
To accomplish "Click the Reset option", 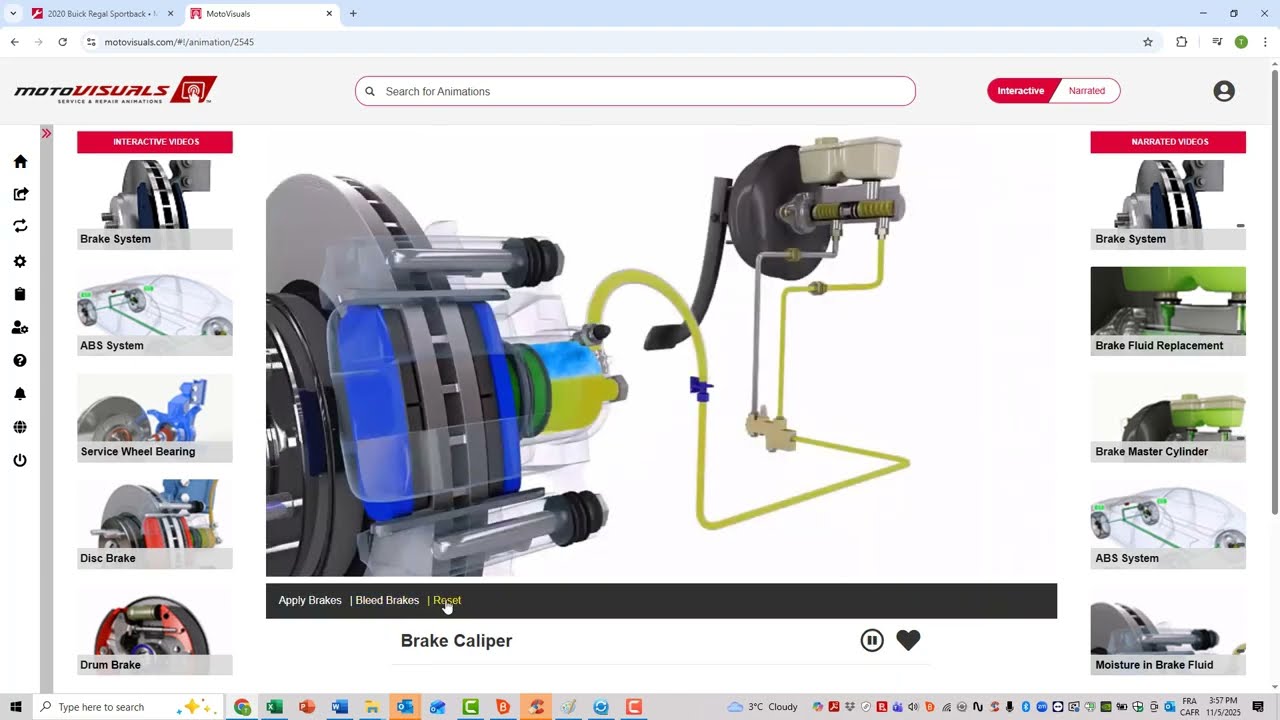I will [447, 600].
